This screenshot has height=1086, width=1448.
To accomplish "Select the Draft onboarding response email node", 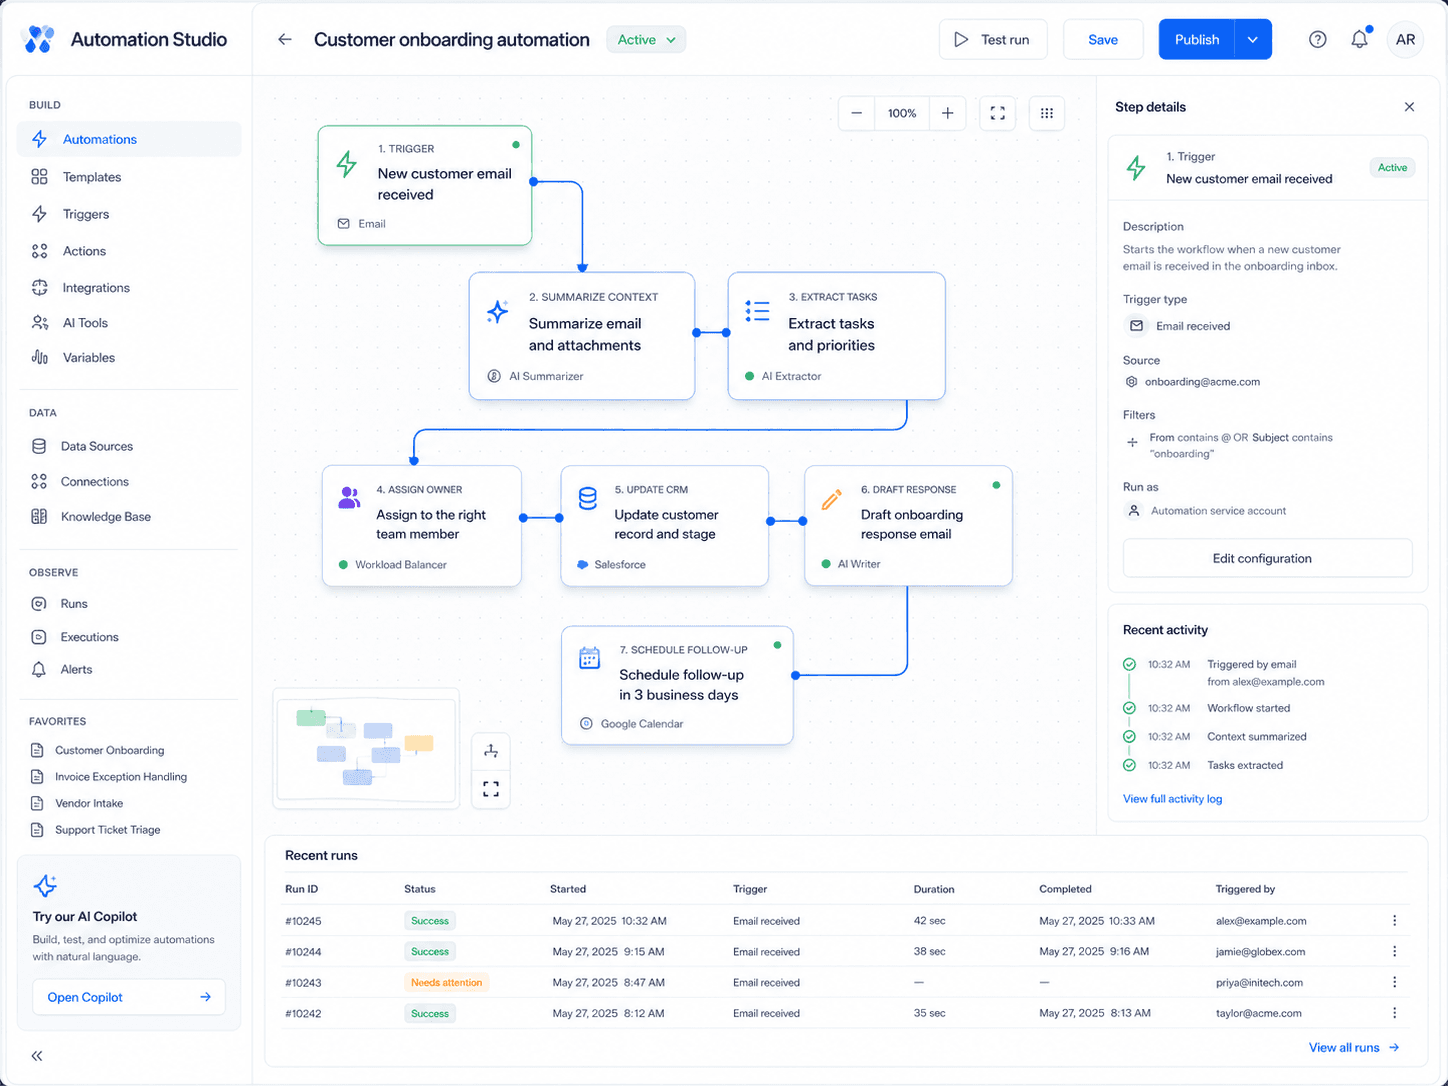I will (x=908, y=525).
